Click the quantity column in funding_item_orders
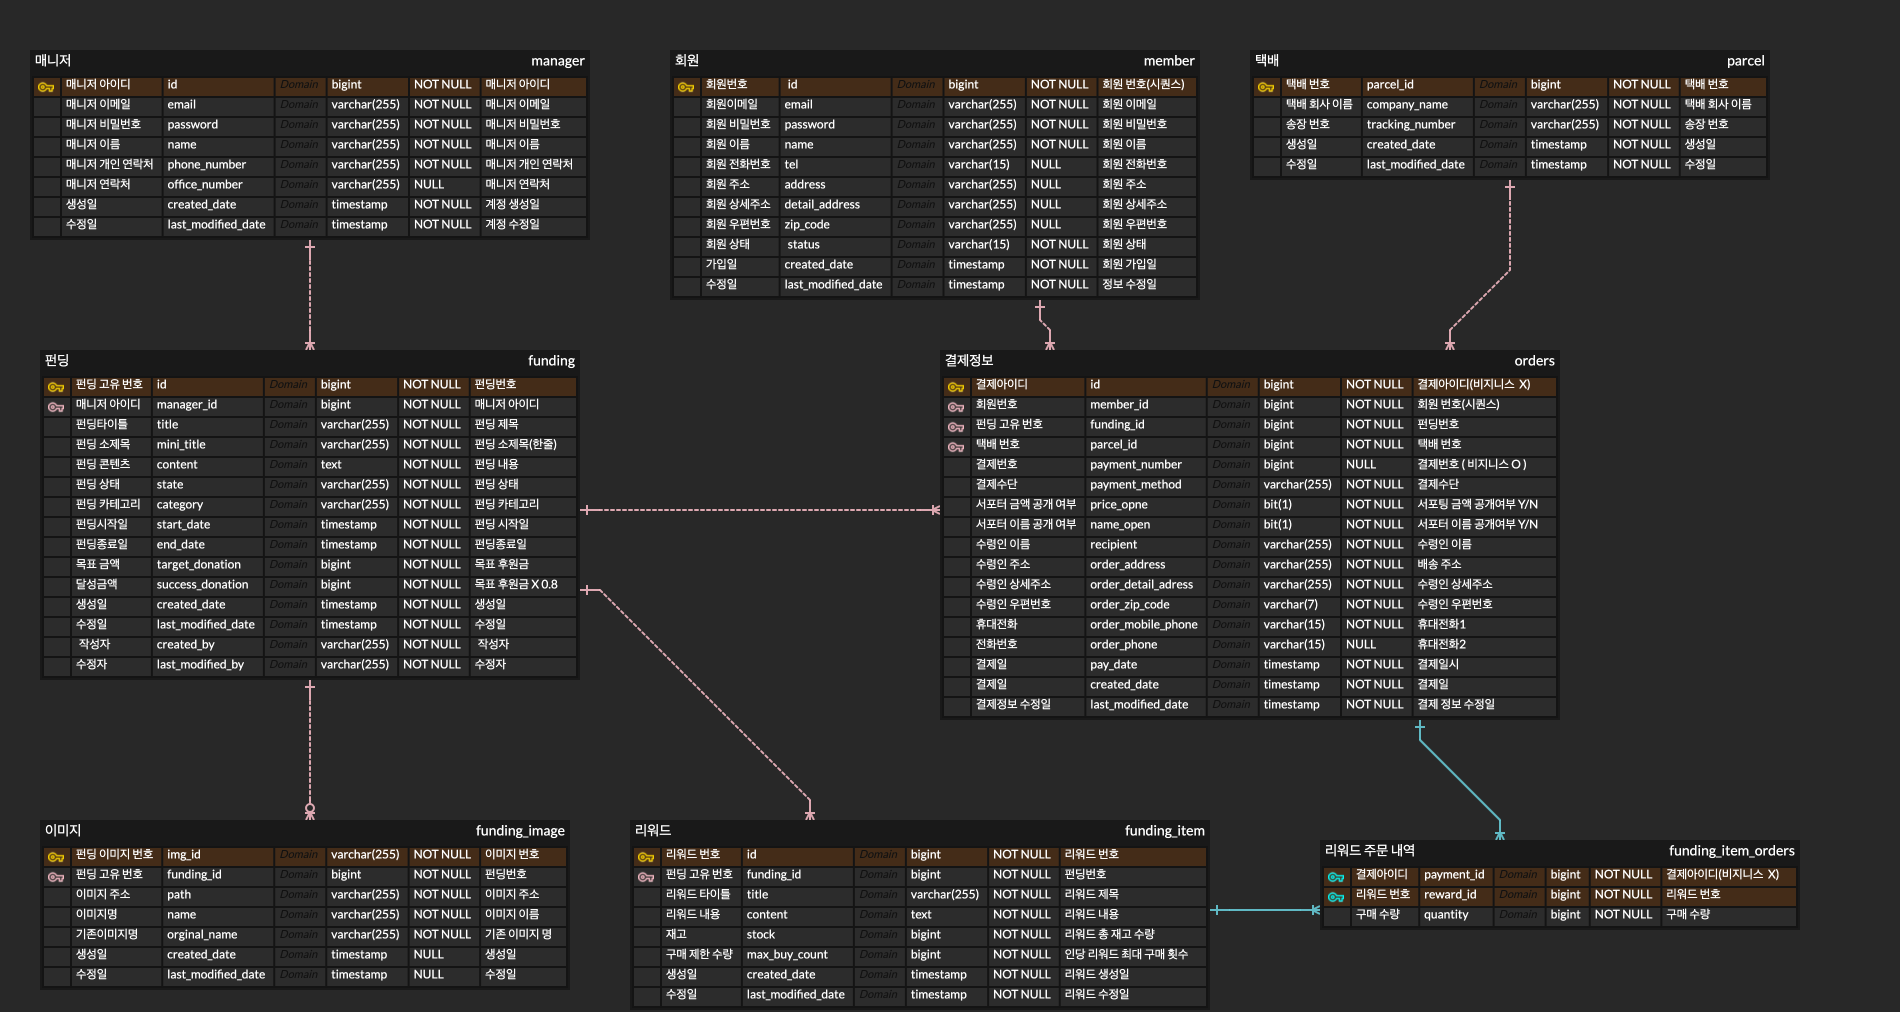1900x1012 pixels. click(x=1446, y=915)
